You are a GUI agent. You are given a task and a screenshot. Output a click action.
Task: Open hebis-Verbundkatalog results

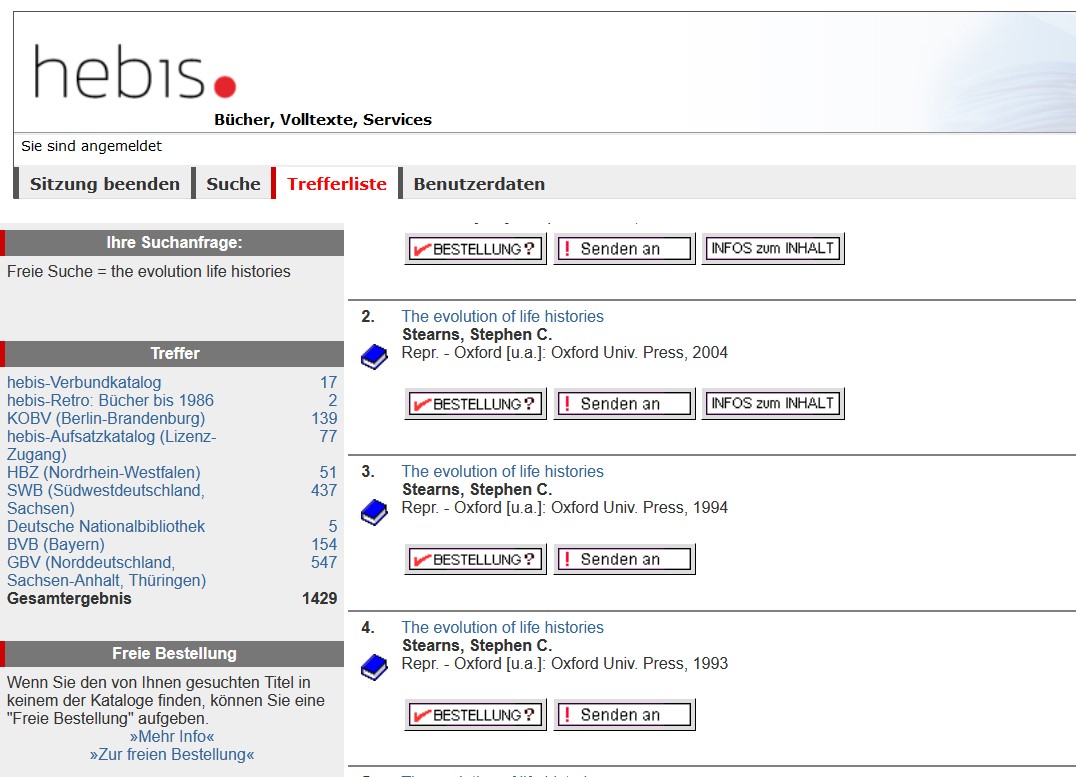[84, 382]
